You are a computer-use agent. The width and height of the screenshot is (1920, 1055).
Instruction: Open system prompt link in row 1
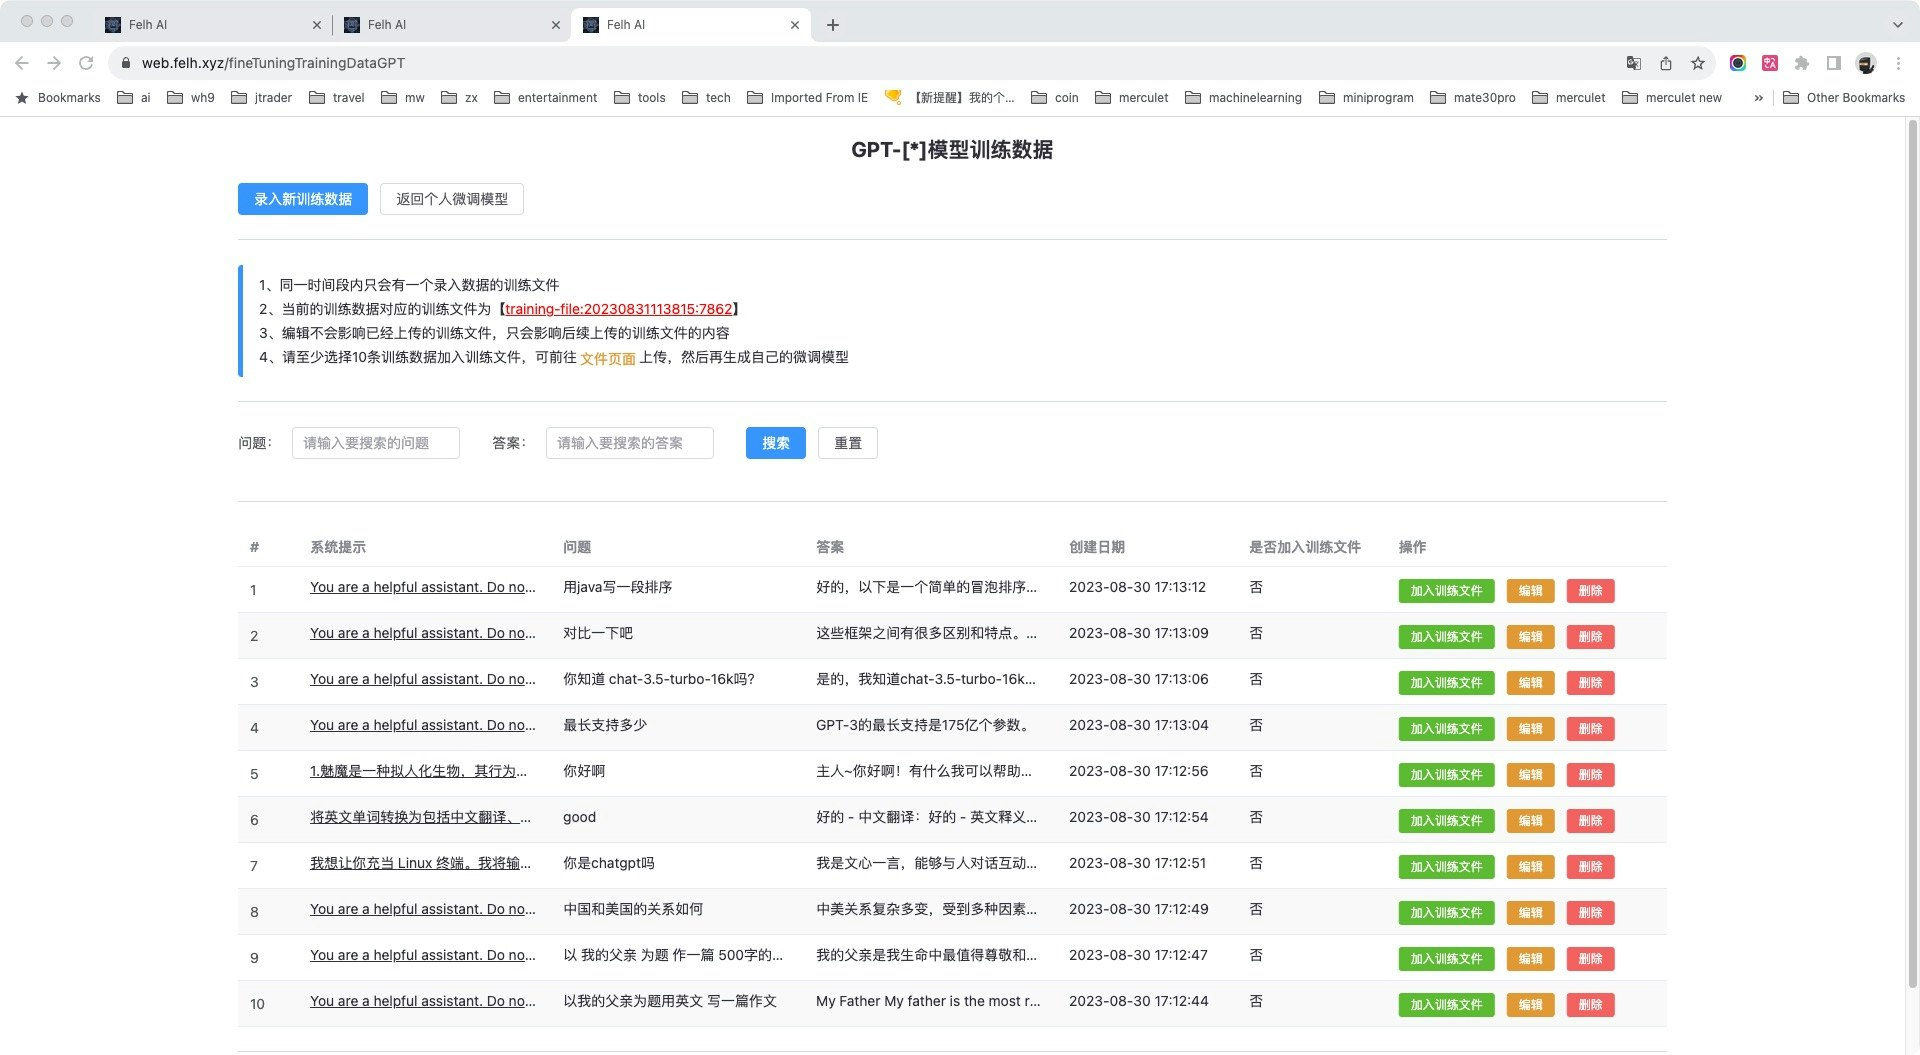click(423, 587)
